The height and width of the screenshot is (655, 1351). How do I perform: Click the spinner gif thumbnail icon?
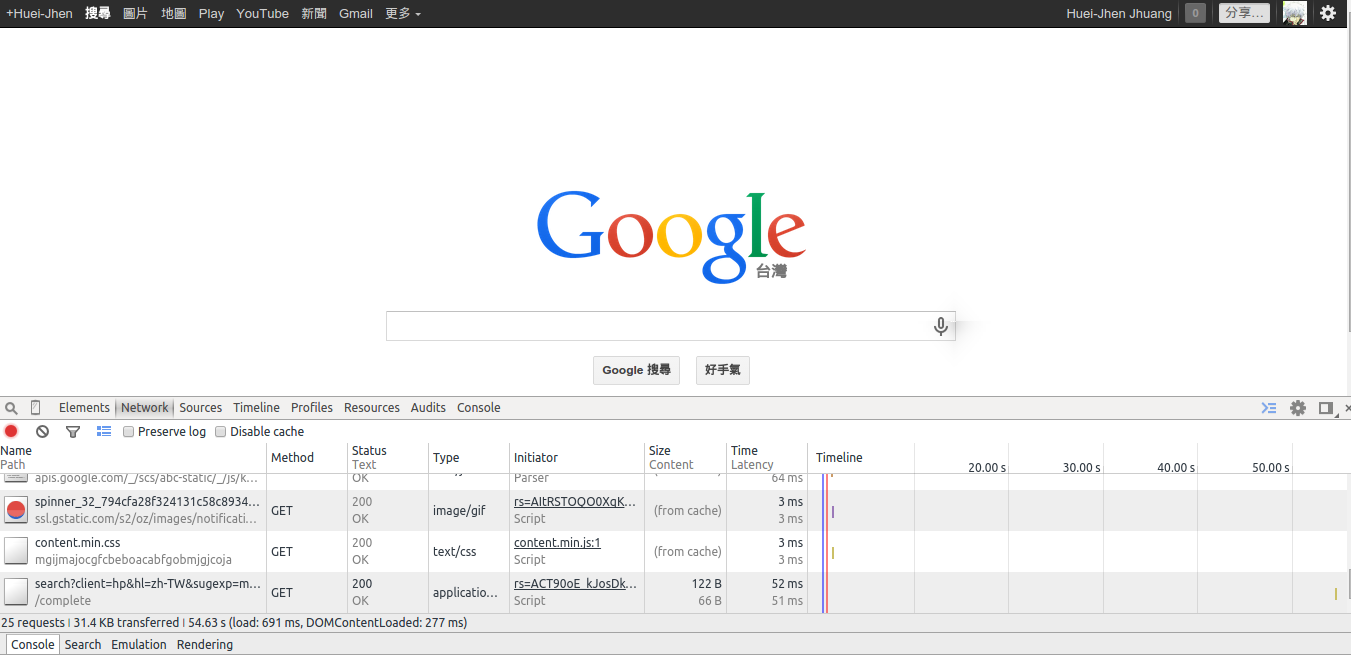coord(16,511)
